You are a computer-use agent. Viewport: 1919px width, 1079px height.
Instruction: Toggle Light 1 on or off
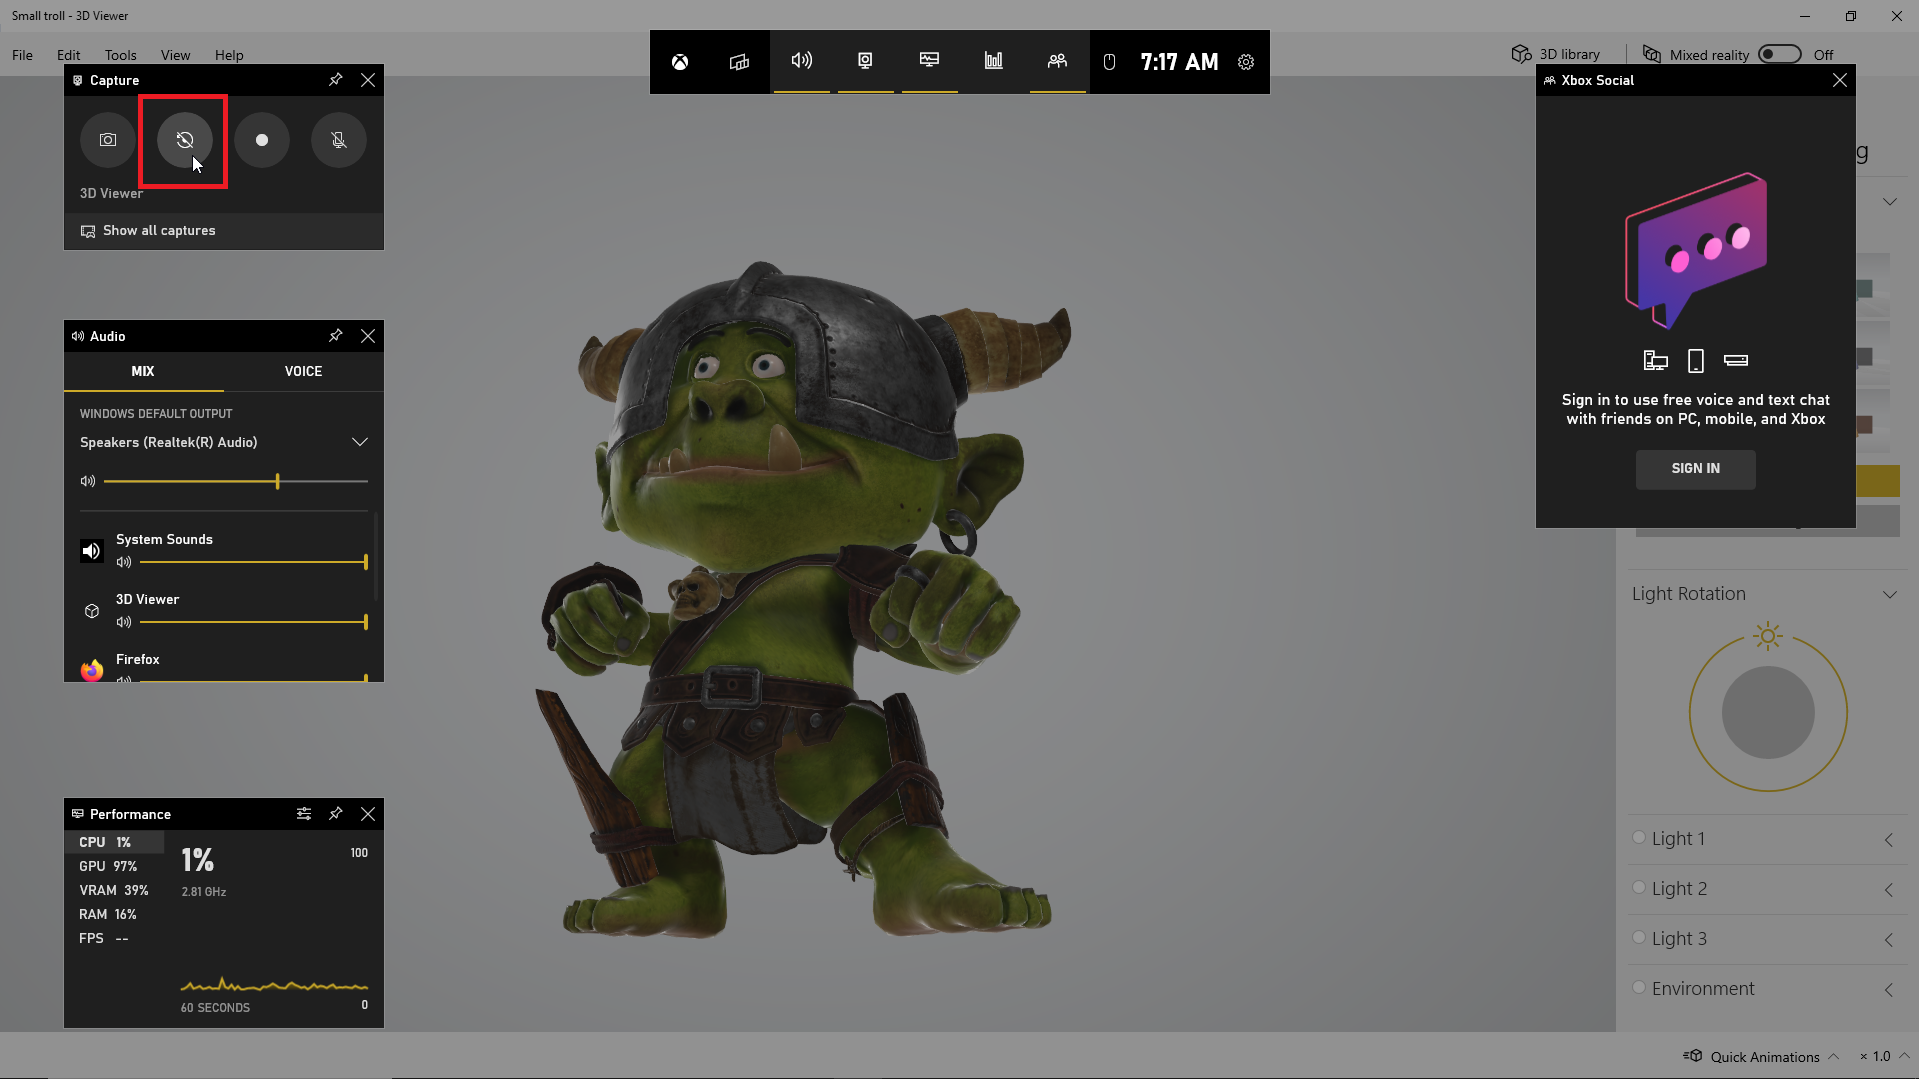coord(1639,838)
